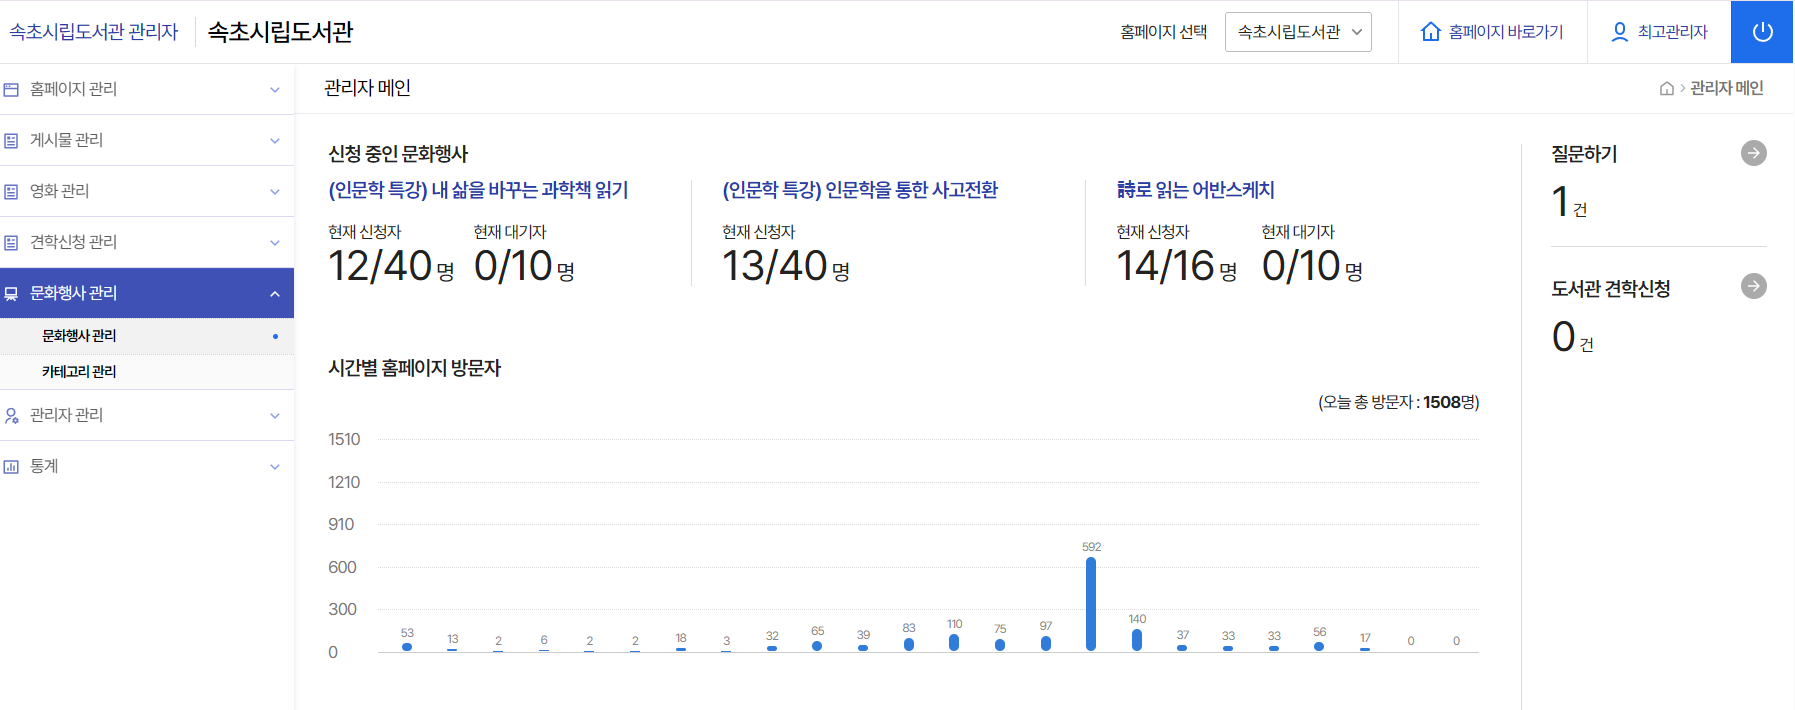Select the 카테고리 관리 submenu item
The height and width of the screenshot is (710, 1795).
[147, 372]
